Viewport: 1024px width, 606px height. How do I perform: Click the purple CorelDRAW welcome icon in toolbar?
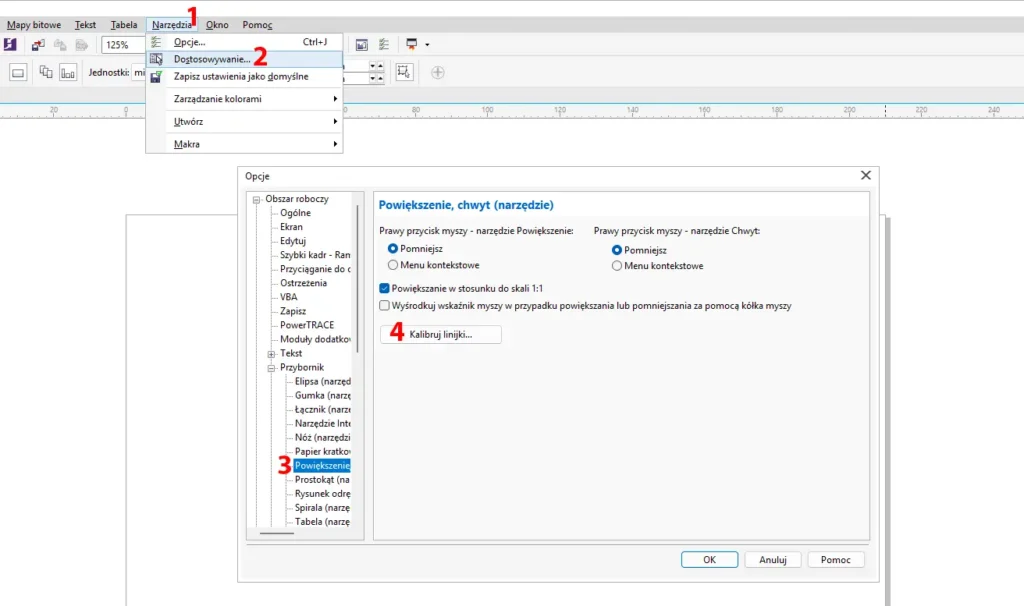pyautogui.click(x=10, y=44)
